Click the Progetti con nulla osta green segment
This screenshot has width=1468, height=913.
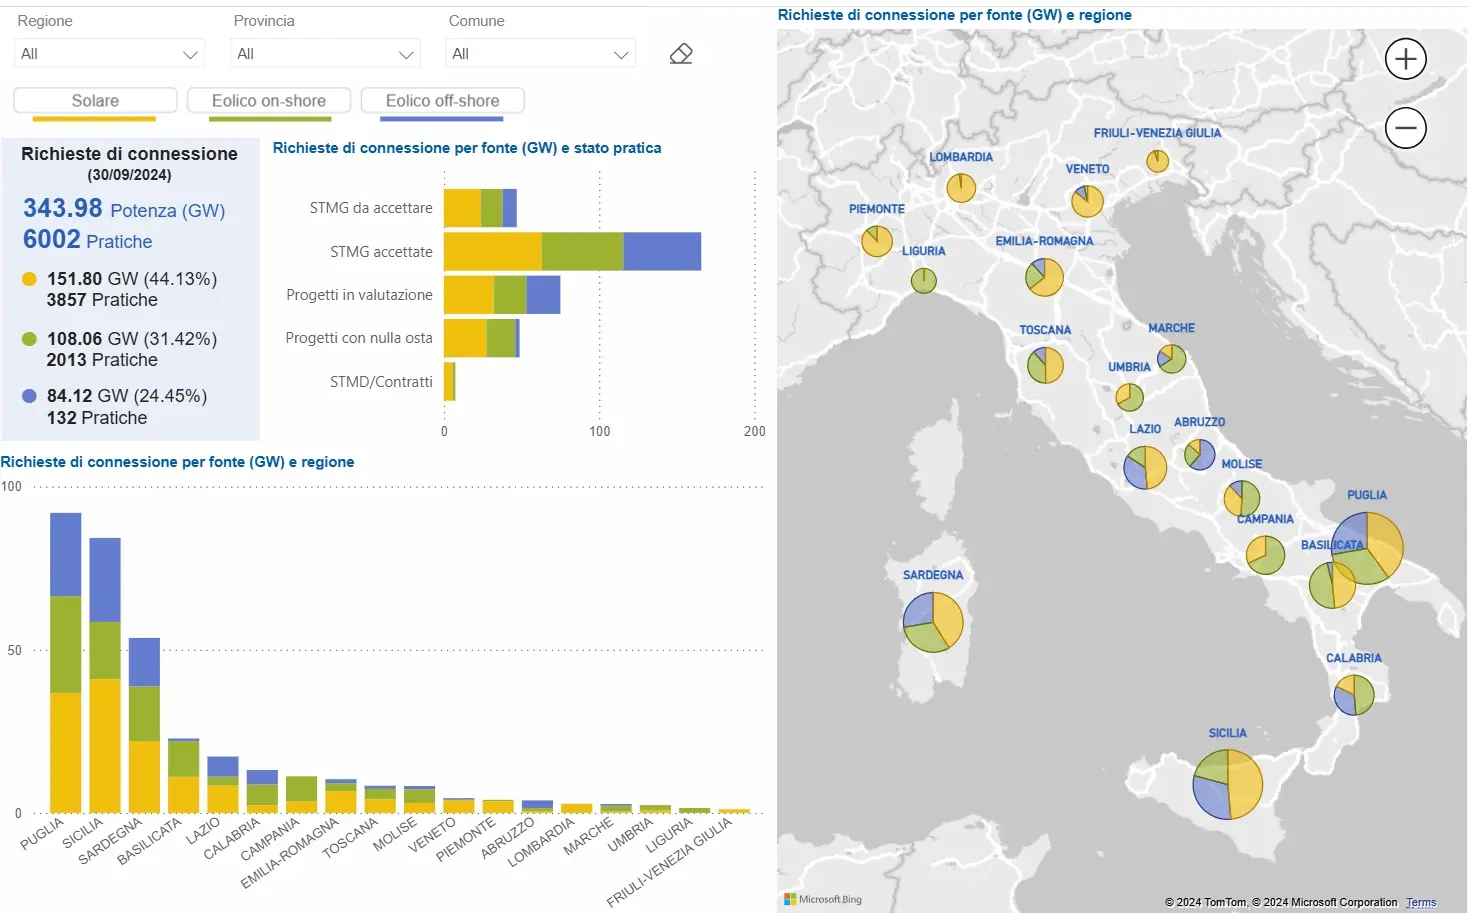[501, 338]
